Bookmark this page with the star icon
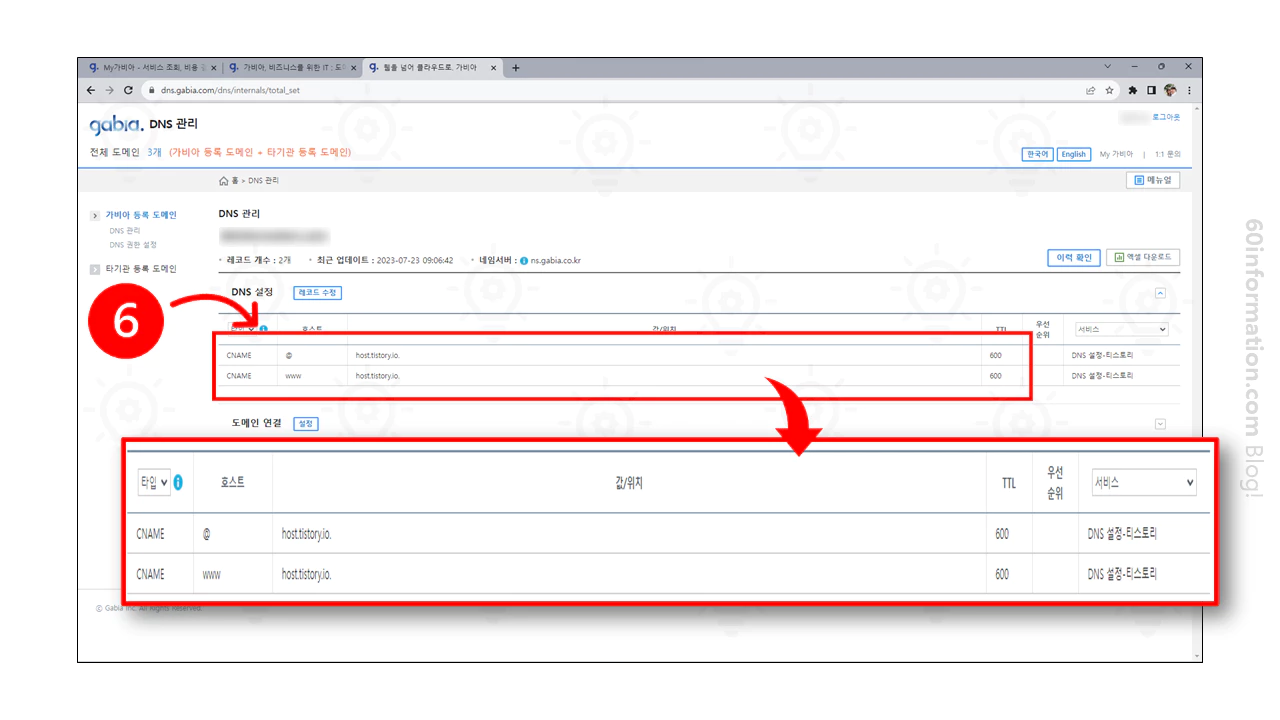Screen dimensions: 1280x720 coord(1110,90)
